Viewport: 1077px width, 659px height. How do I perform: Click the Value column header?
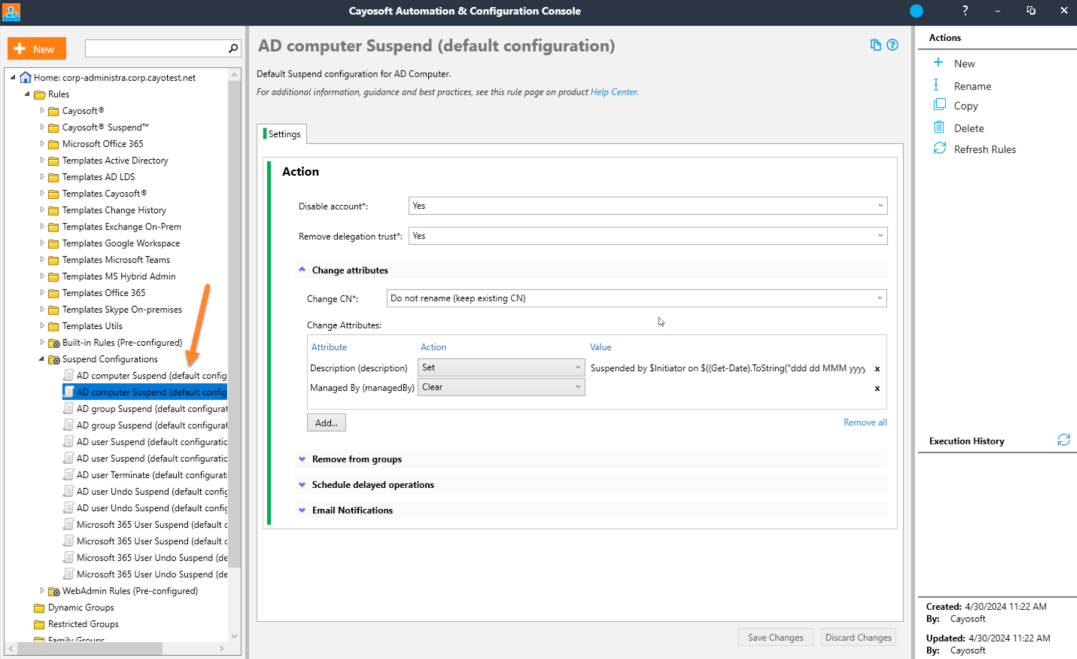point(600,347)
